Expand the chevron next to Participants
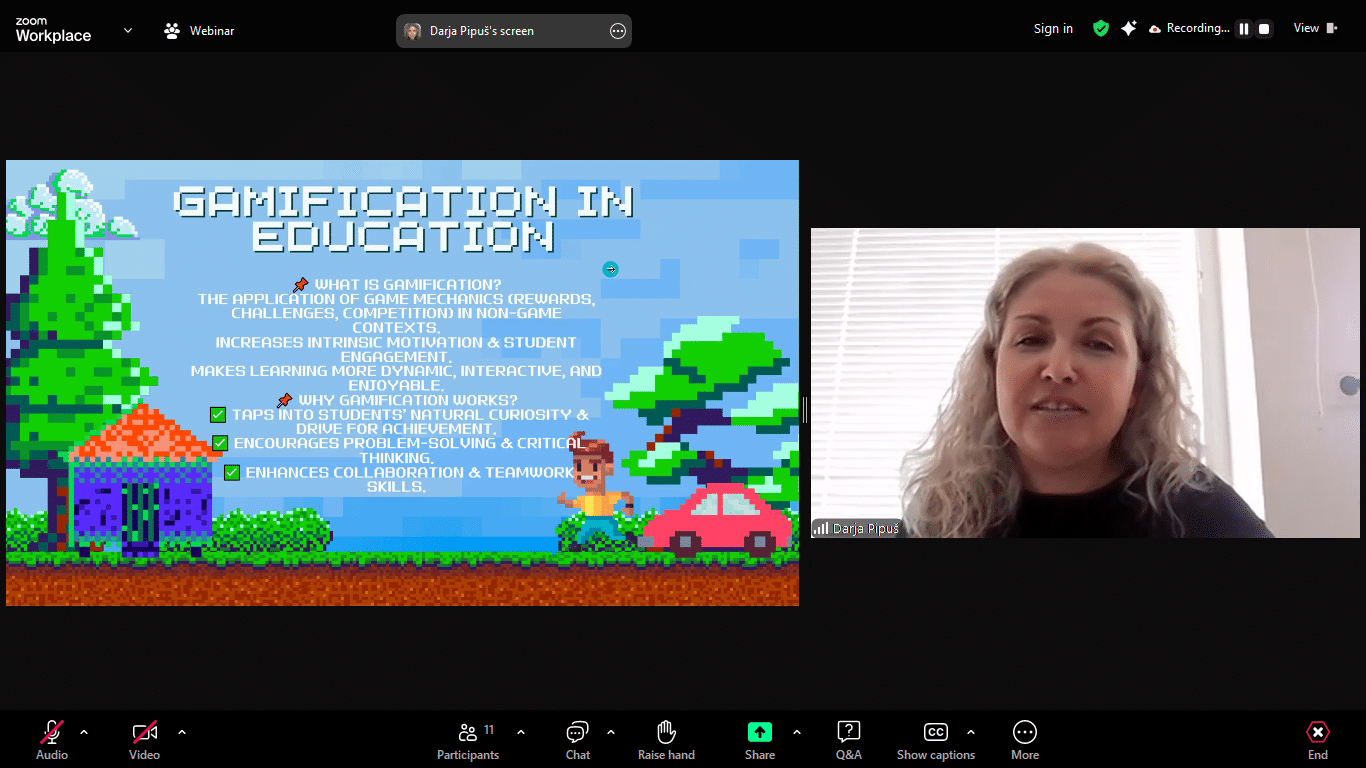 pos(521,732)
